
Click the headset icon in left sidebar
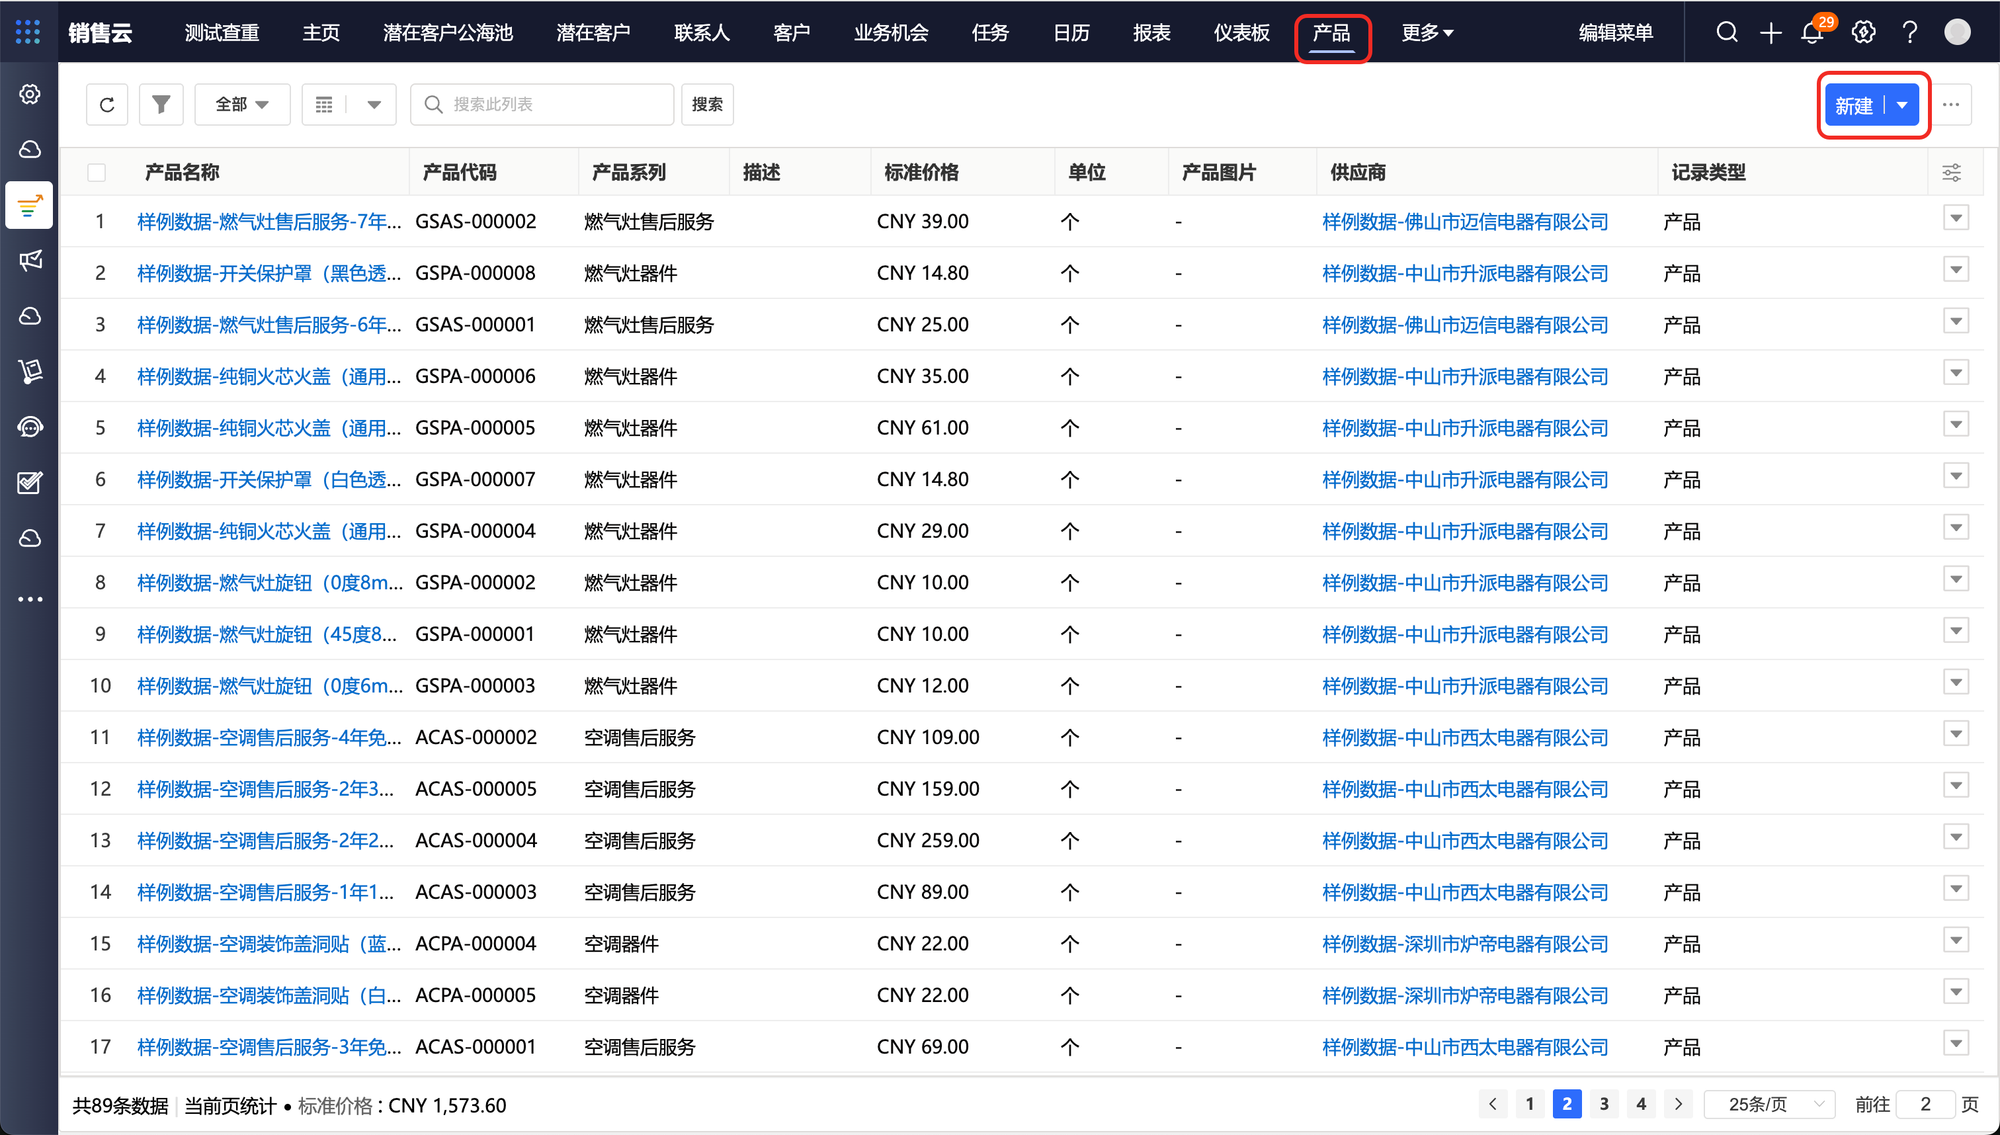pos(30,428)
